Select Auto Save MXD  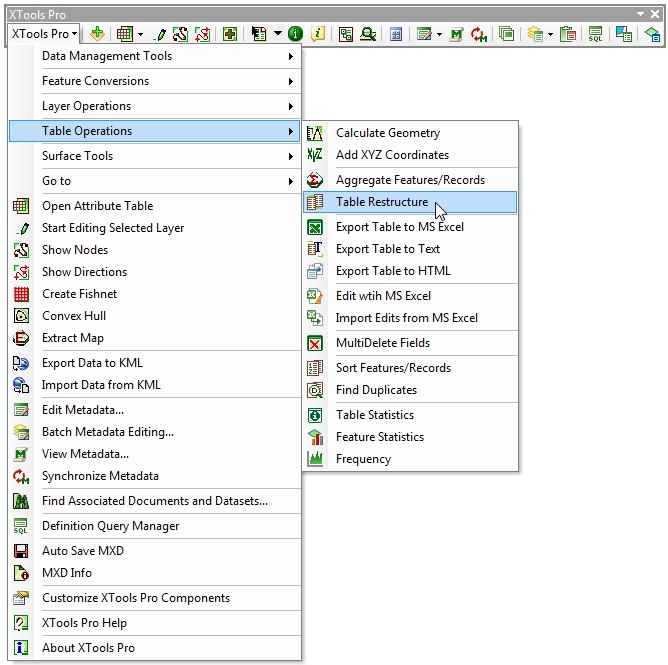click(x=155, y=551)
